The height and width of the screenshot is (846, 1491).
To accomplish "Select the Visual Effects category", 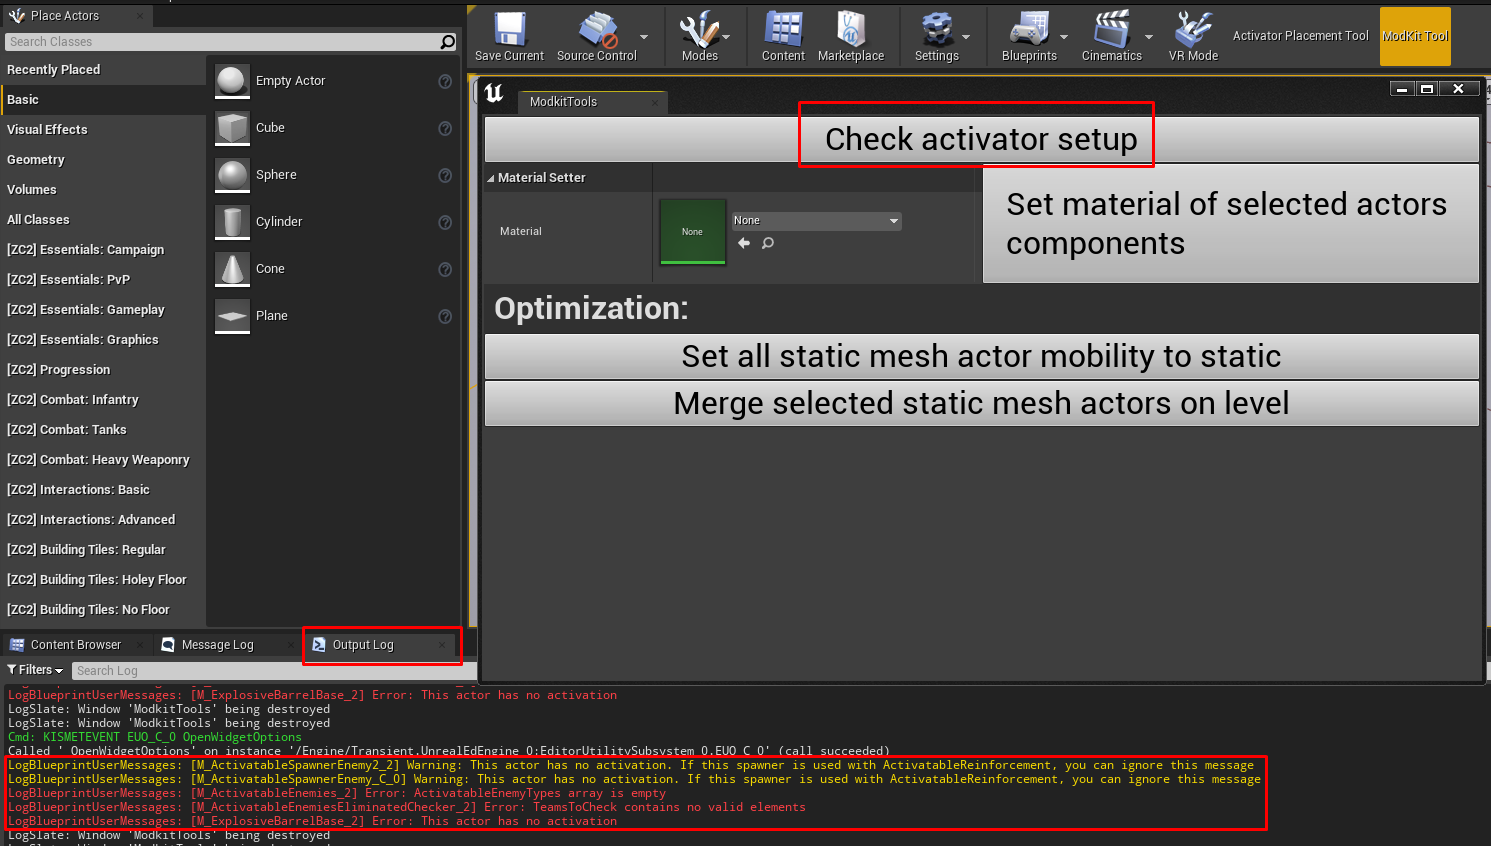I will coord(47,130).
